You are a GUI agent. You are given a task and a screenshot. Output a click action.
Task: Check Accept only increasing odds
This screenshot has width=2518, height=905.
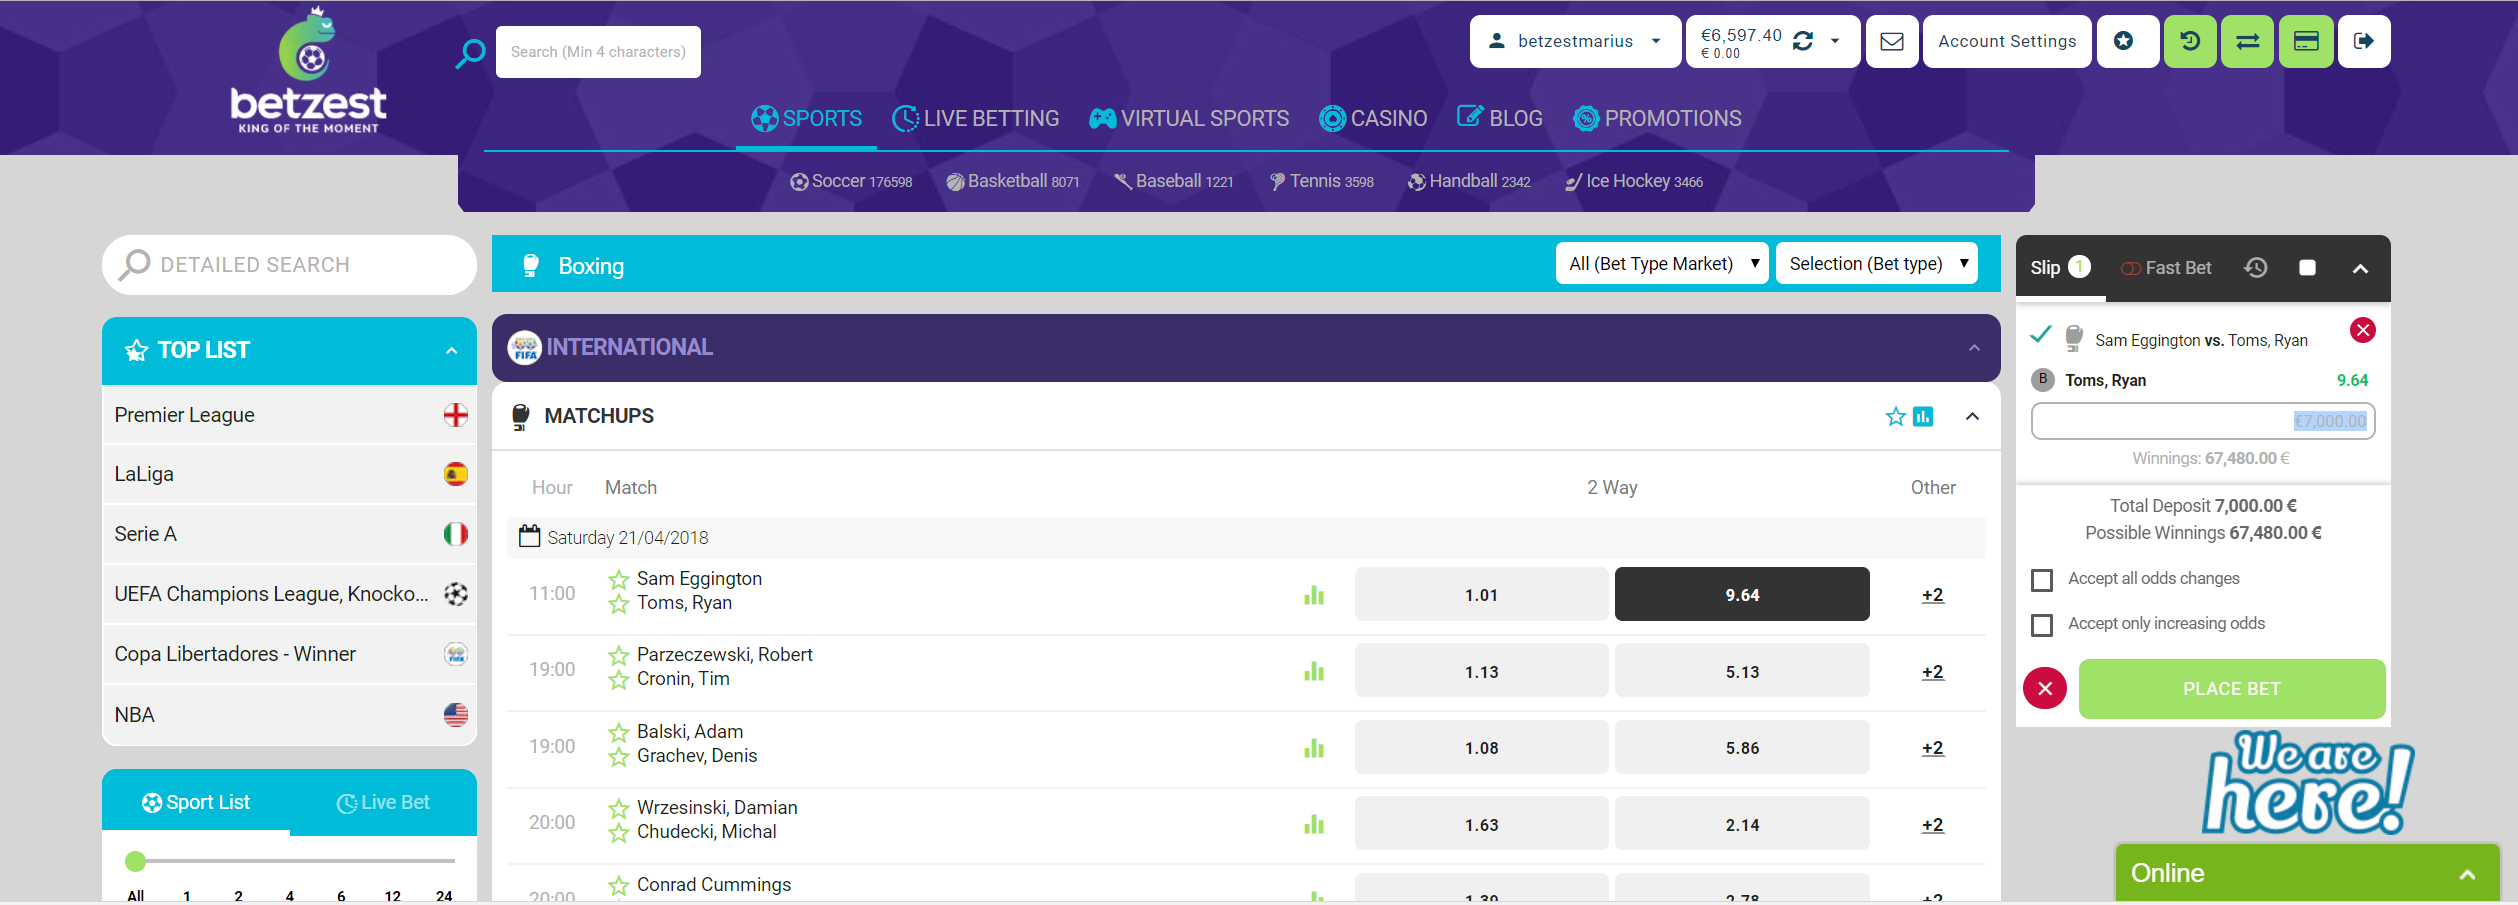point(2042,625)
